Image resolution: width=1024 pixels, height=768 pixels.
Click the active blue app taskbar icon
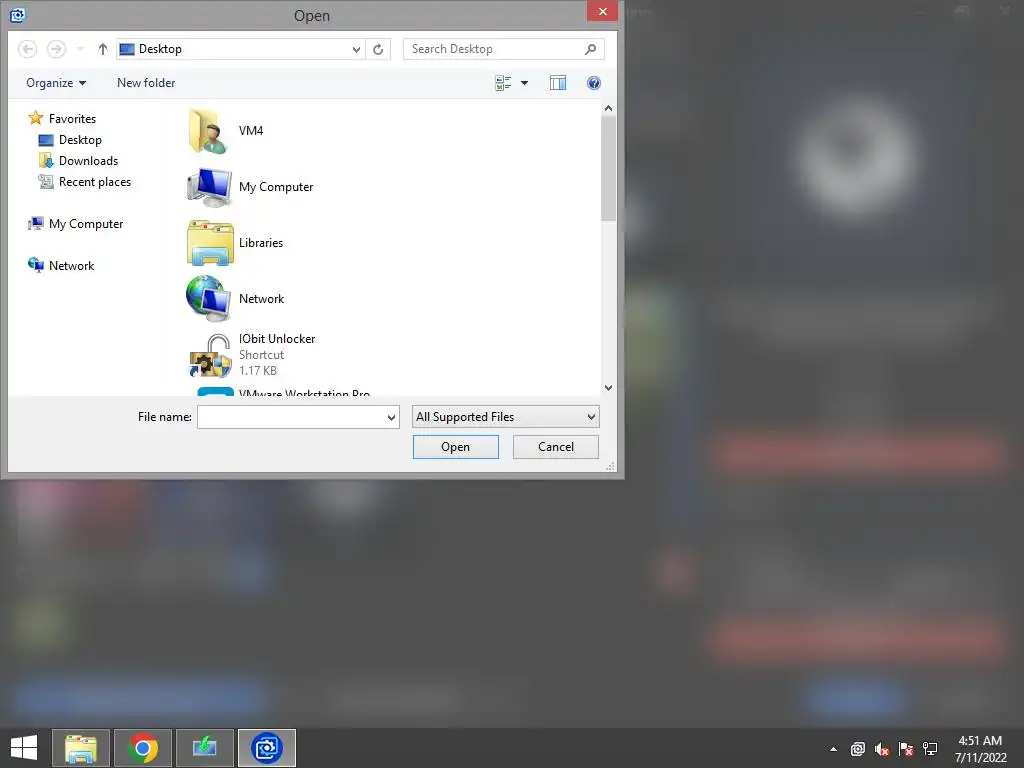coord(267,748)
